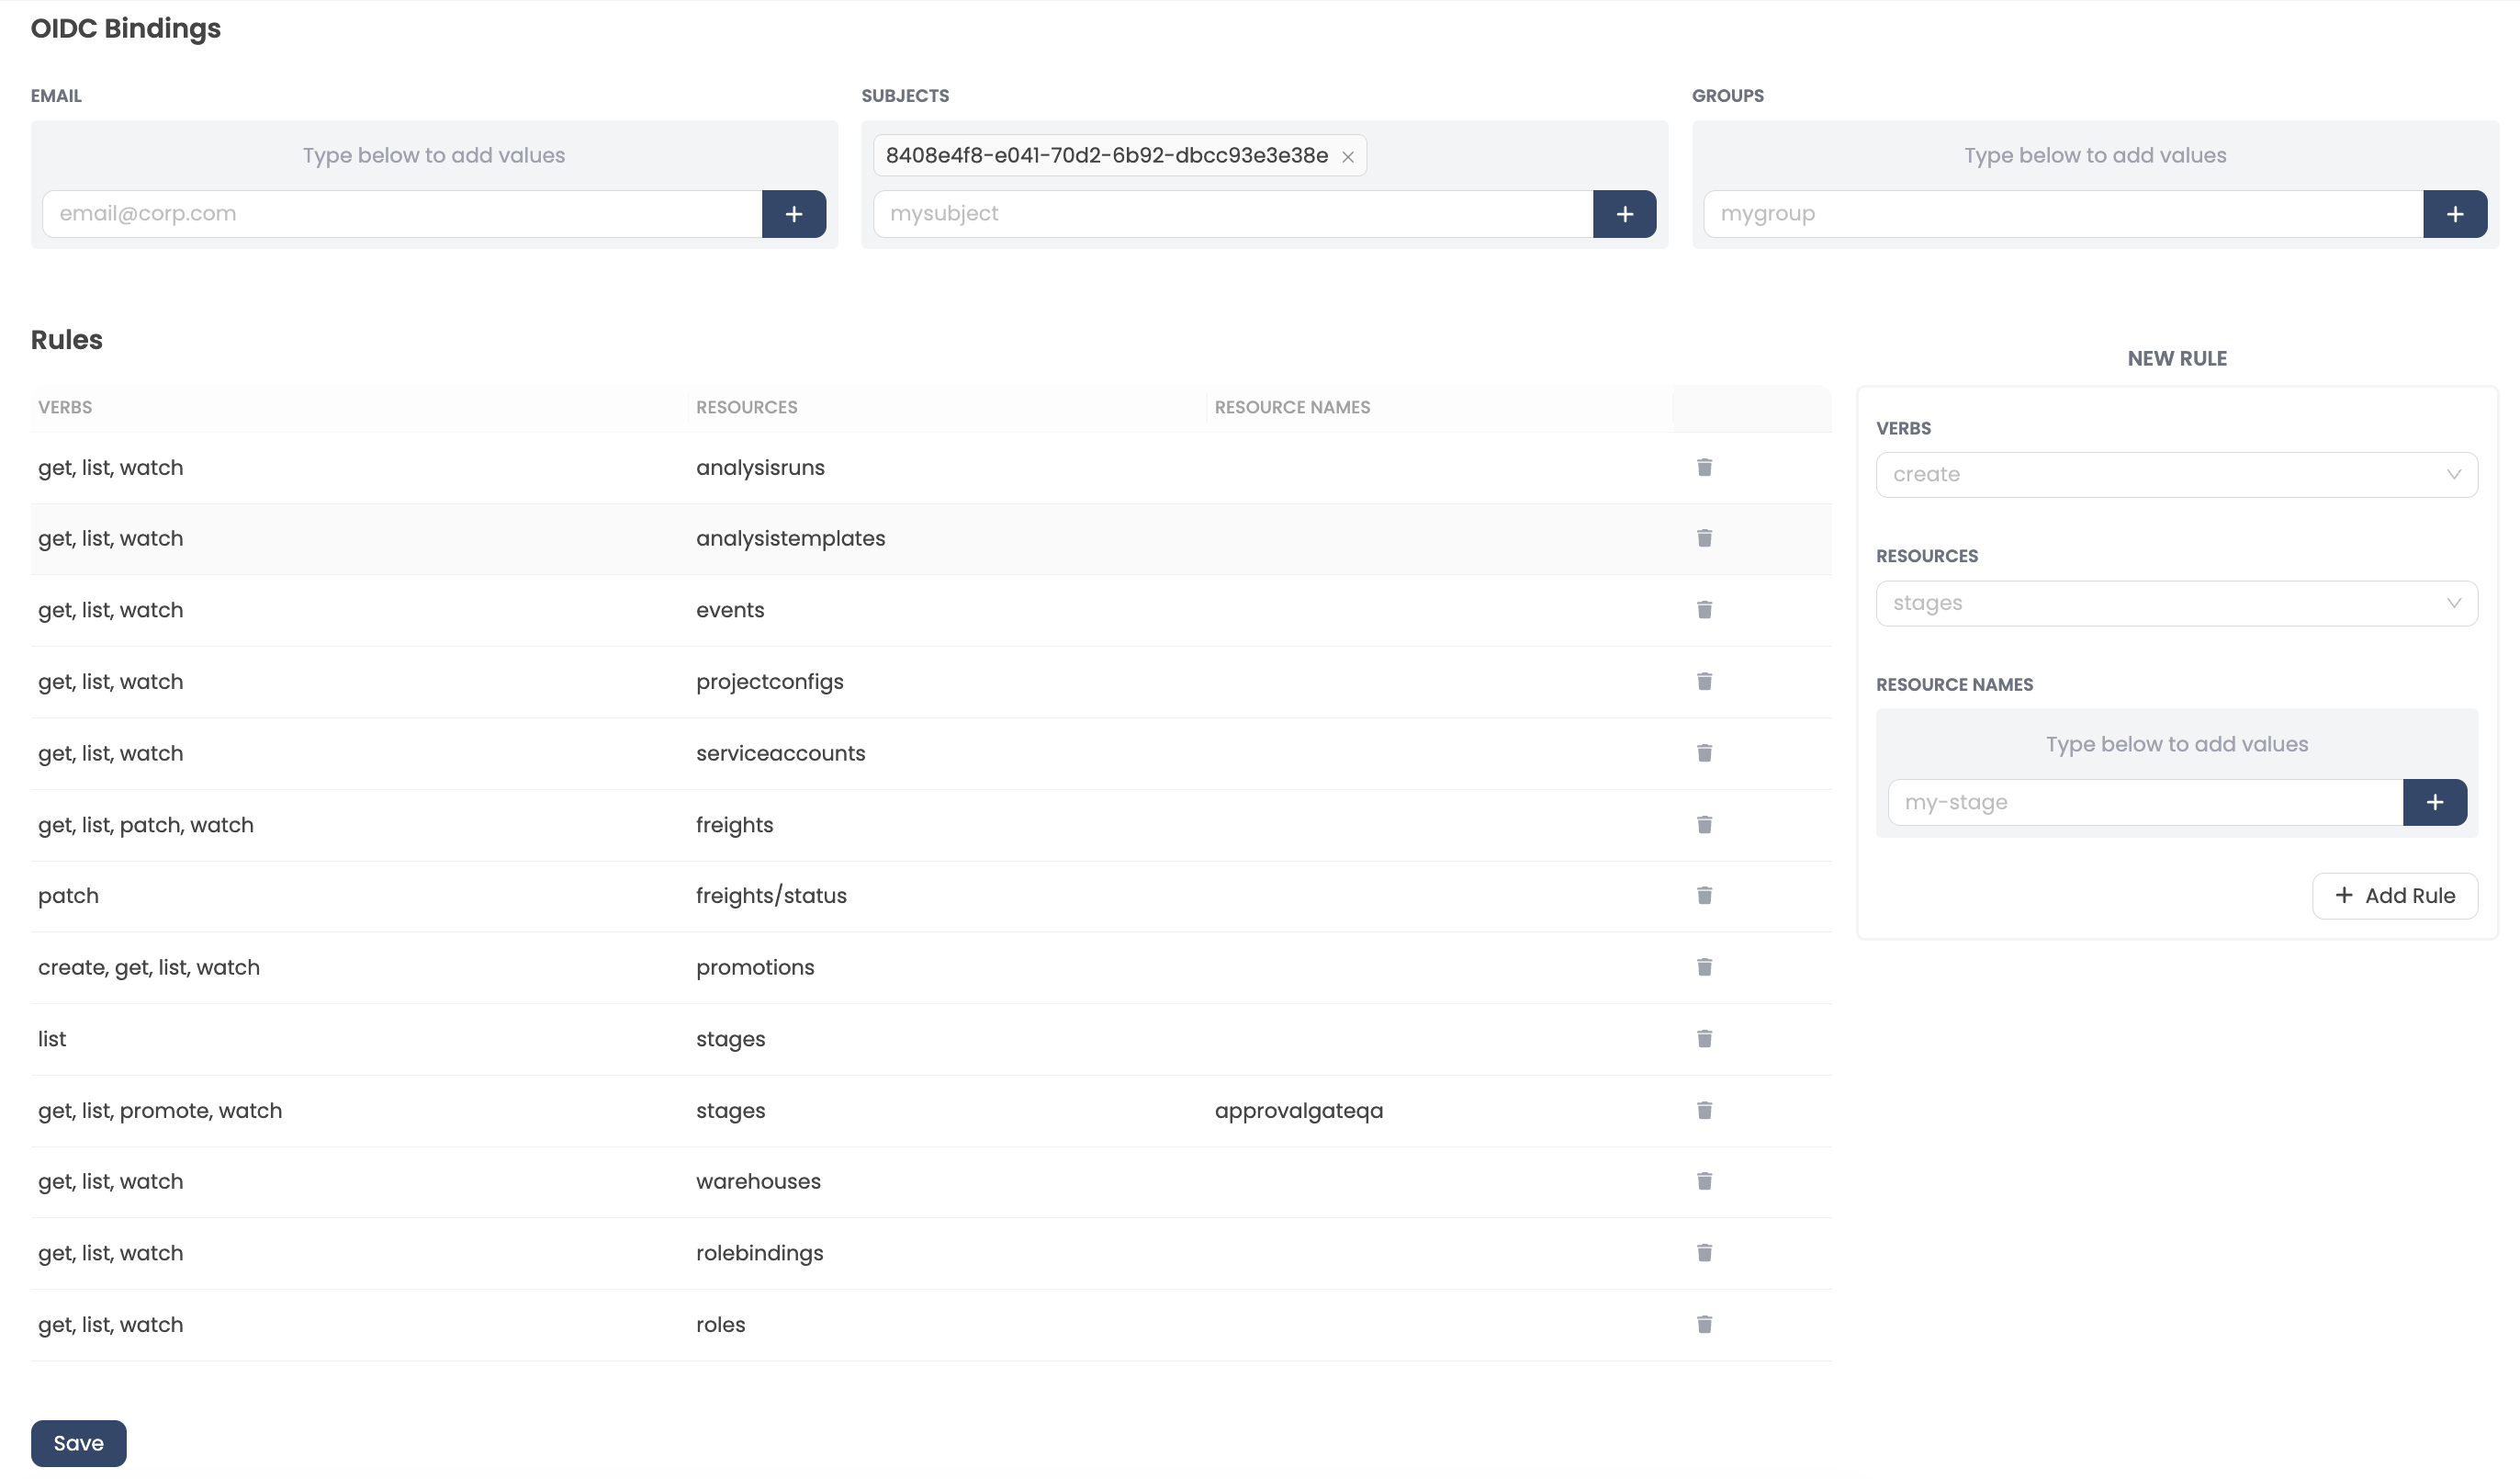Image resolution: width=2520 pixels, height=1479 pixels.
Task: Select the analysistemplates resource cell
Action: pyautogui.click(x=790, y=539)
